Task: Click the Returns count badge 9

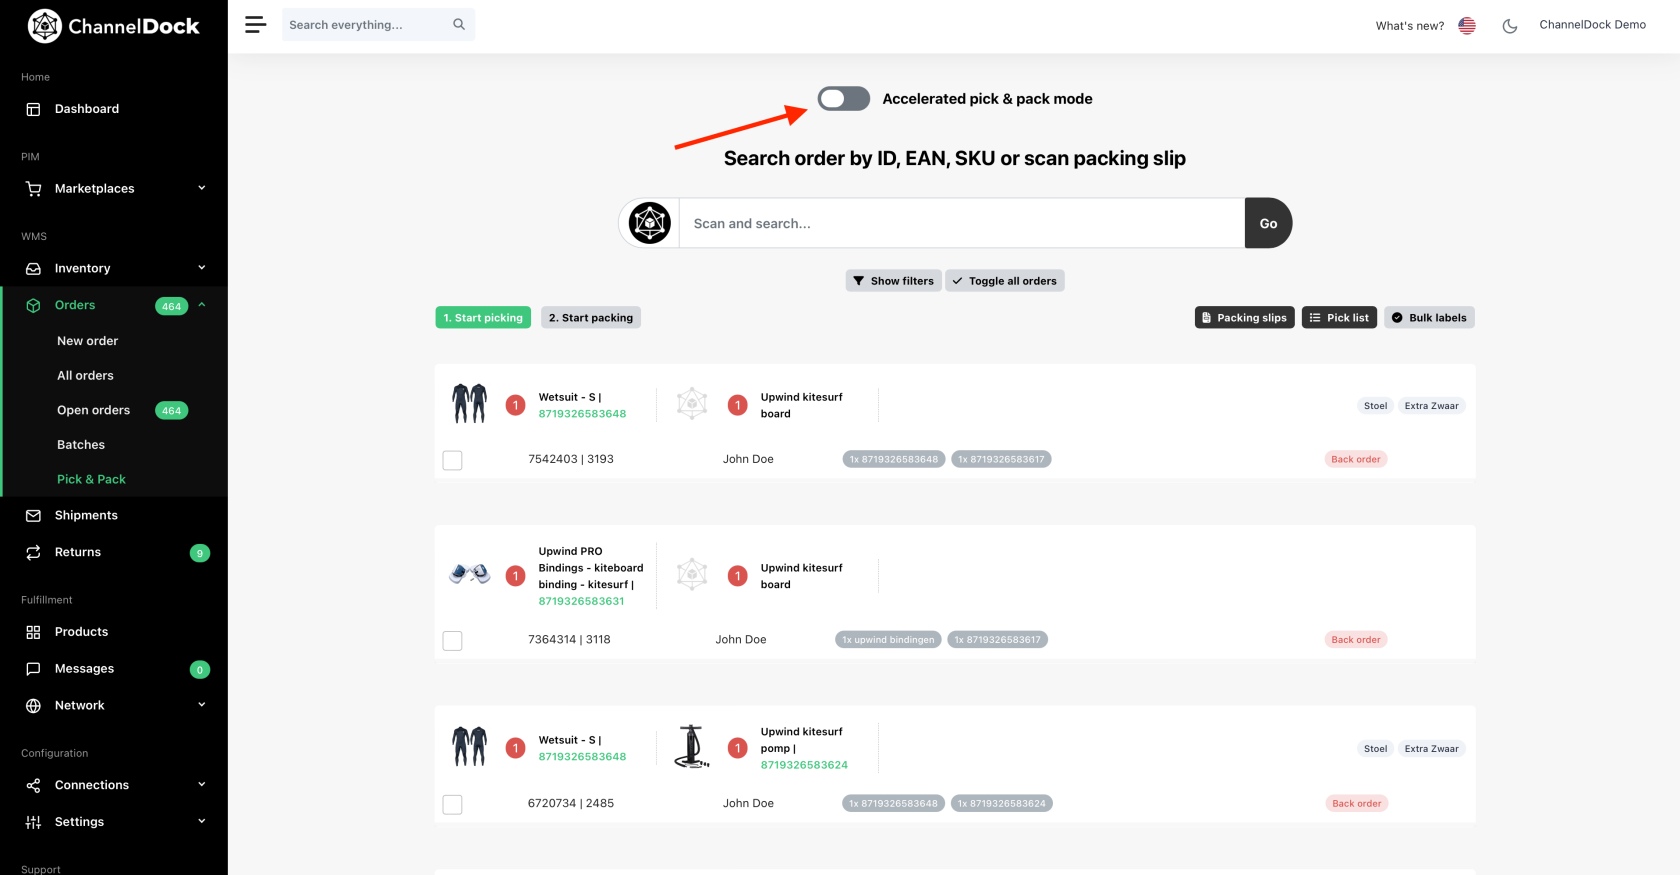Action: [200, 553]
